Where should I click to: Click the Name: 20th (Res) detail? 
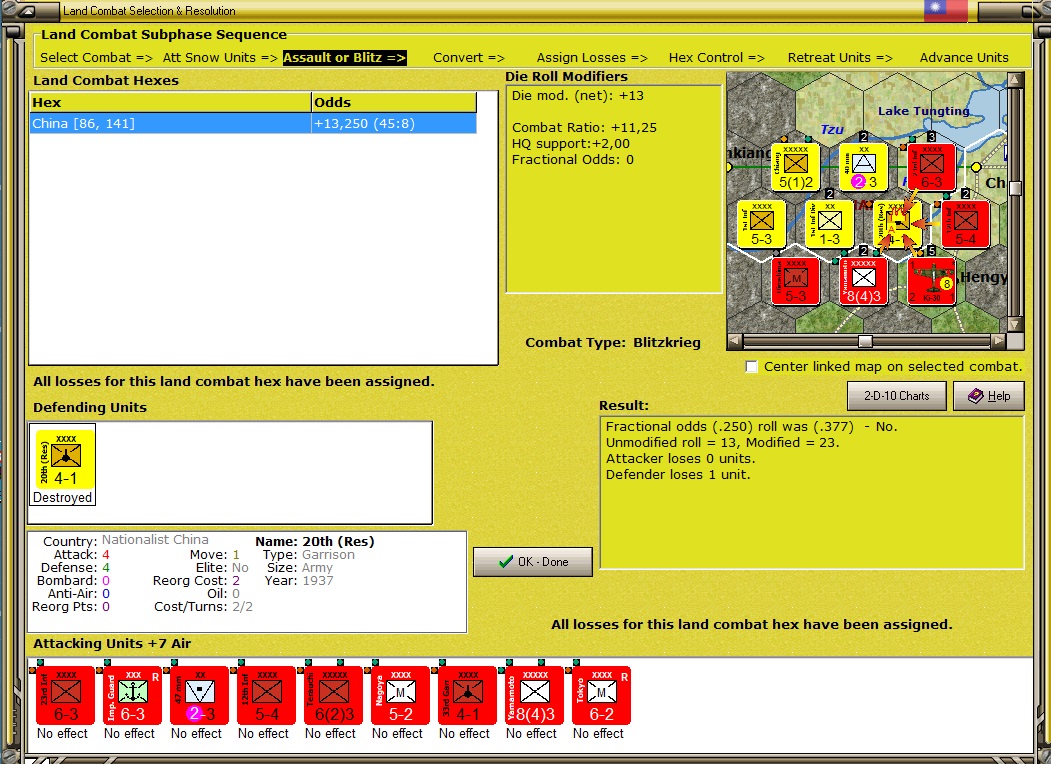point(315,542)
